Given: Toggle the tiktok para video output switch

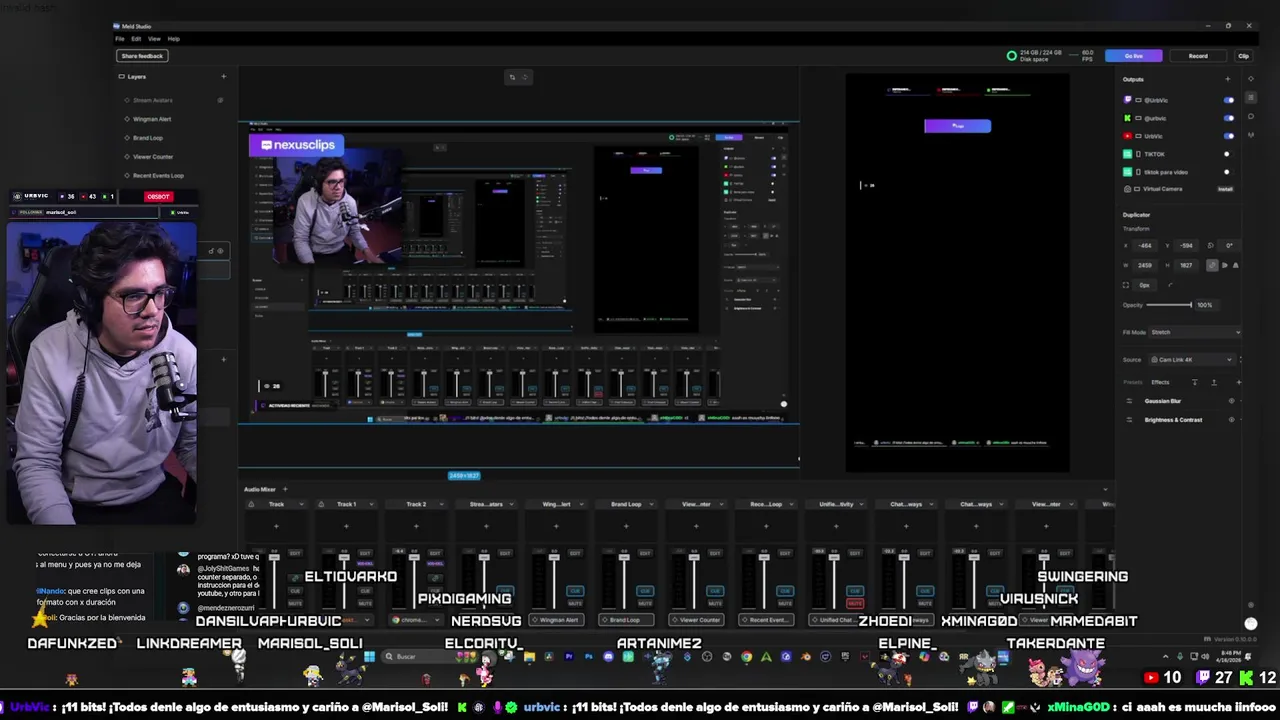Looking at the screenshot, I should click(1227, 172).
